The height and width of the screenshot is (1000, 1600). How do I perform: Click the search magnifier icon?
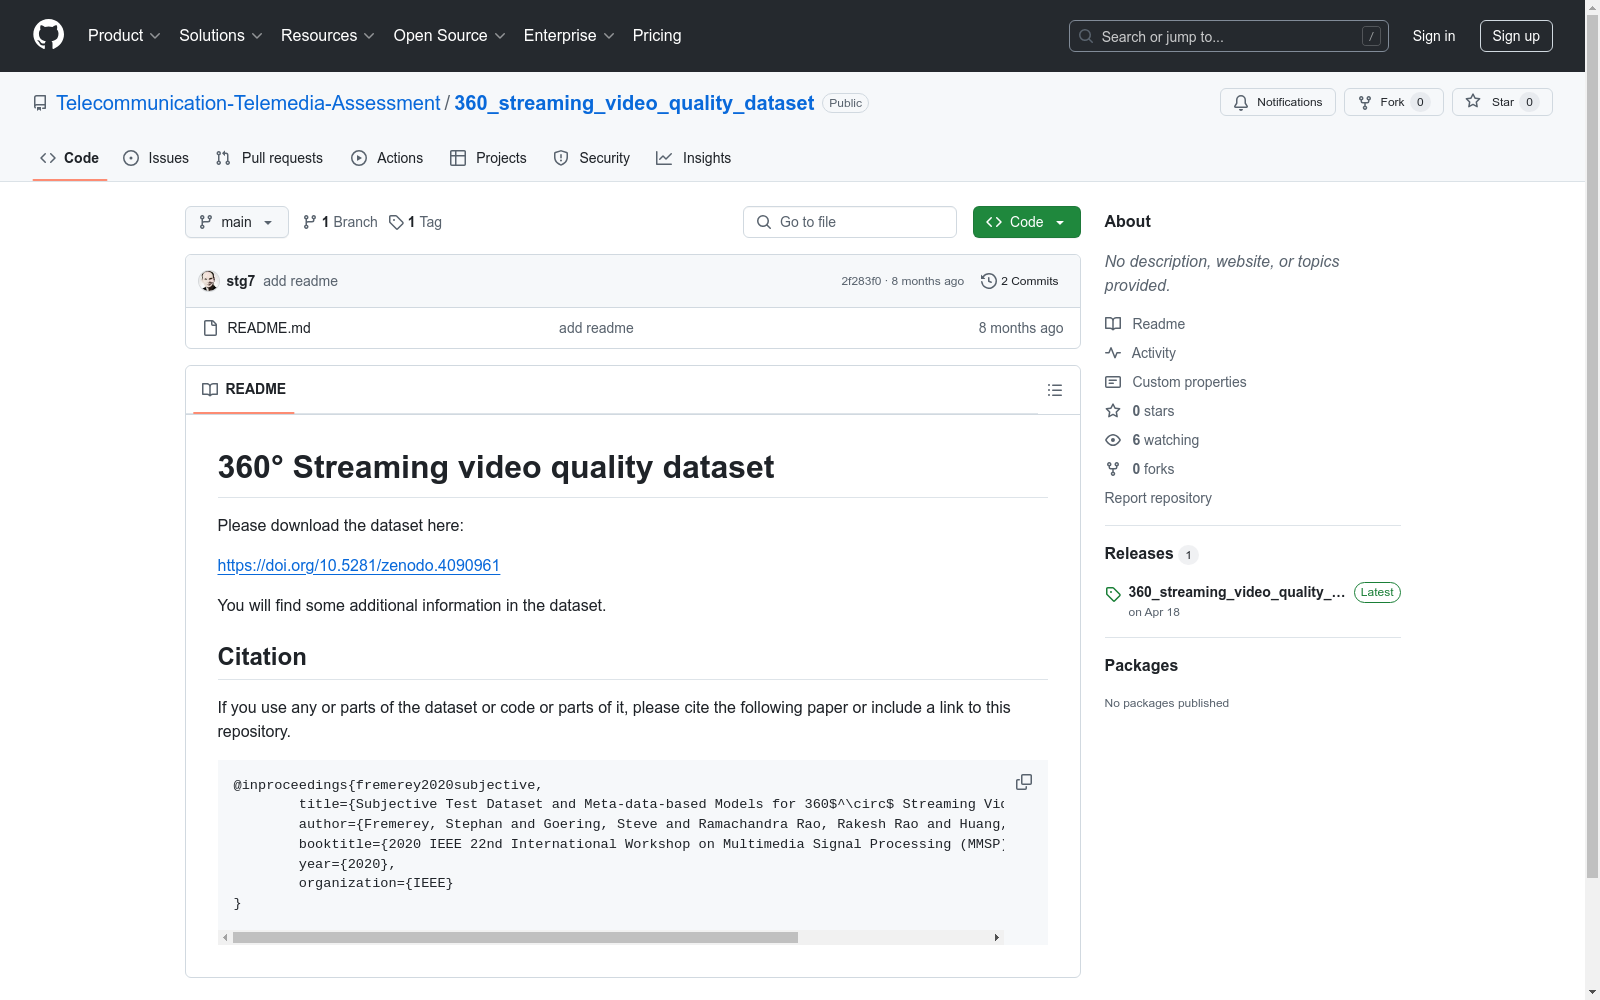tap(1086, 36)
